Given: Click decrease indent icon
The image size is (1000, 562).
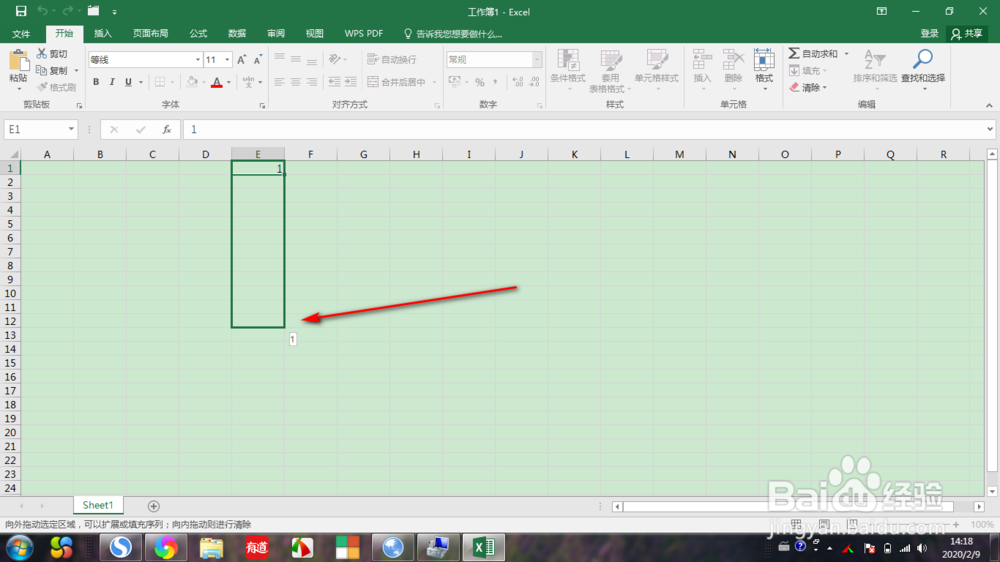Looking at the screenshot, I should click(x=334, y=82).
